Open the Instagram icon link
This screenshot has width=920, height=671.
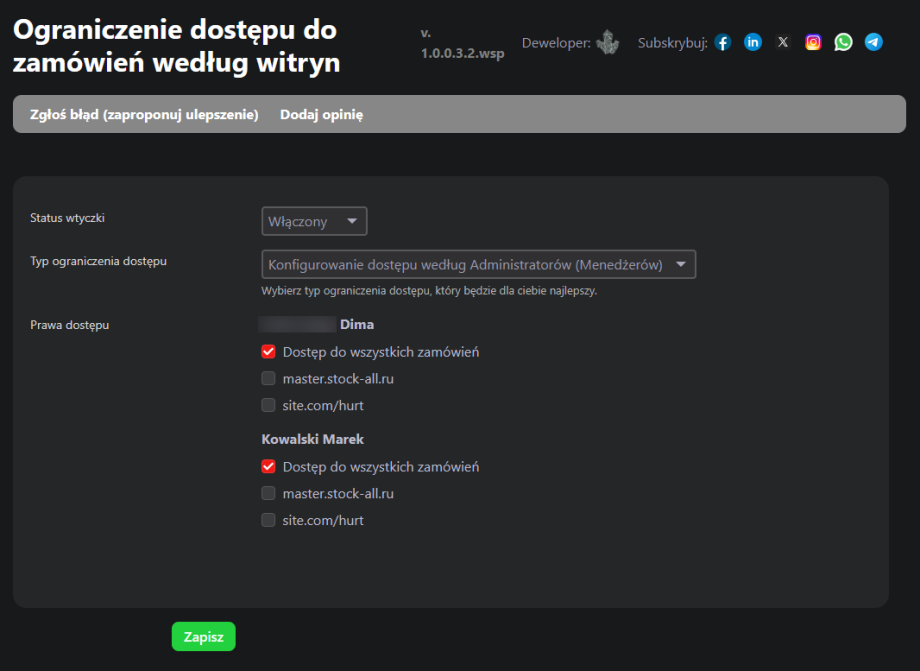(x=814, y=43)
